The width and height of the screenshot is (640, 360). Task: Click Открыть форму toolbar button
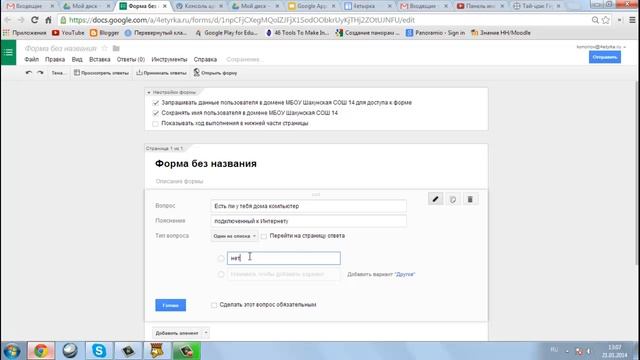215,73
